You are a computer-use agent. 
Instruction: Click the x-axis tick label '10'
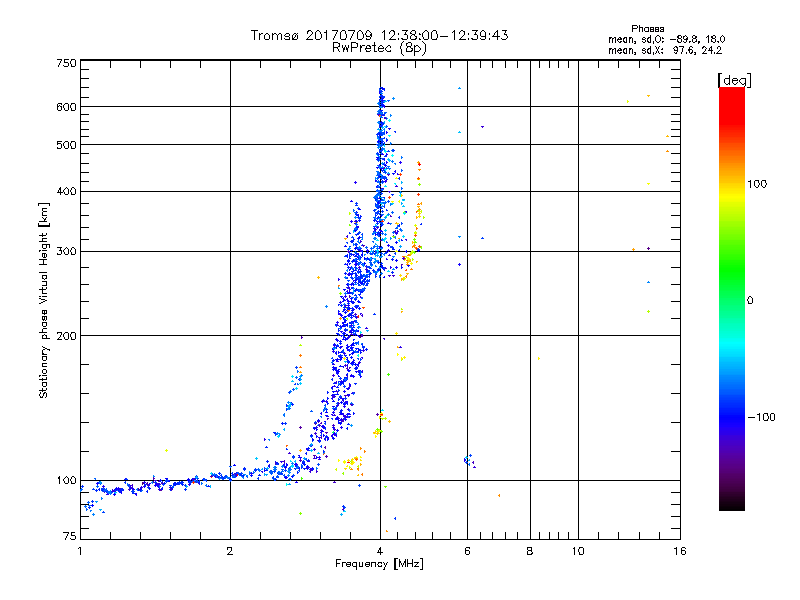coord(578,551)
